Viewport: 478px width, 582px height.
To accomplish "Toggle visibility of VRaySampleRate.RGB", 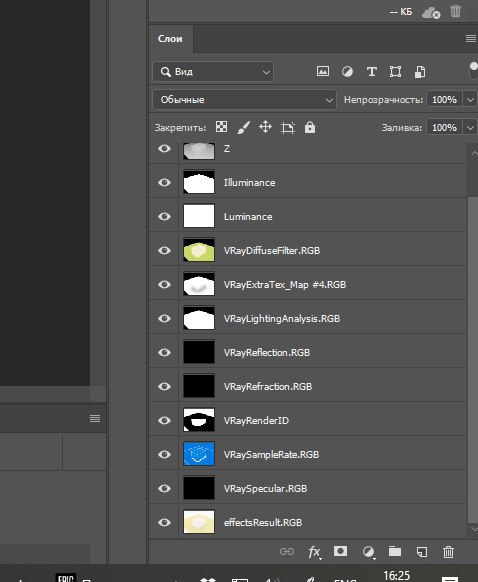I will pyautogui.click(x=164, y=454).
